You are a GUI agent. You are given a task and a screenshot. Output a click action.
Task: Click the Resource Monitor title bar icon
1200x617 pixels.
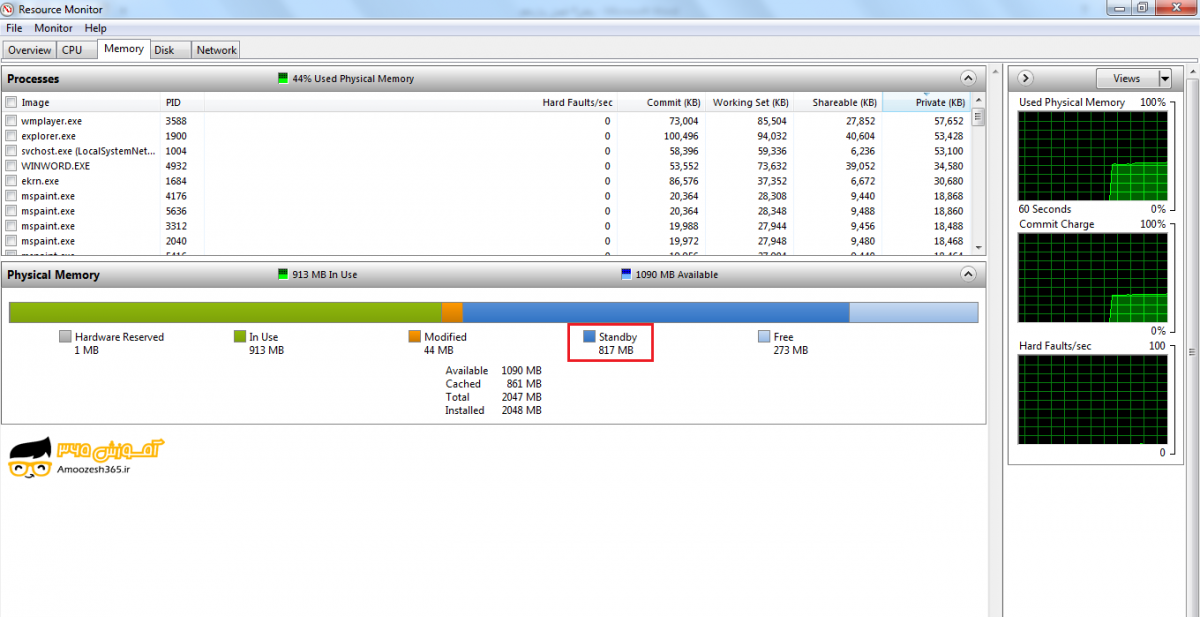click(9, 9)
